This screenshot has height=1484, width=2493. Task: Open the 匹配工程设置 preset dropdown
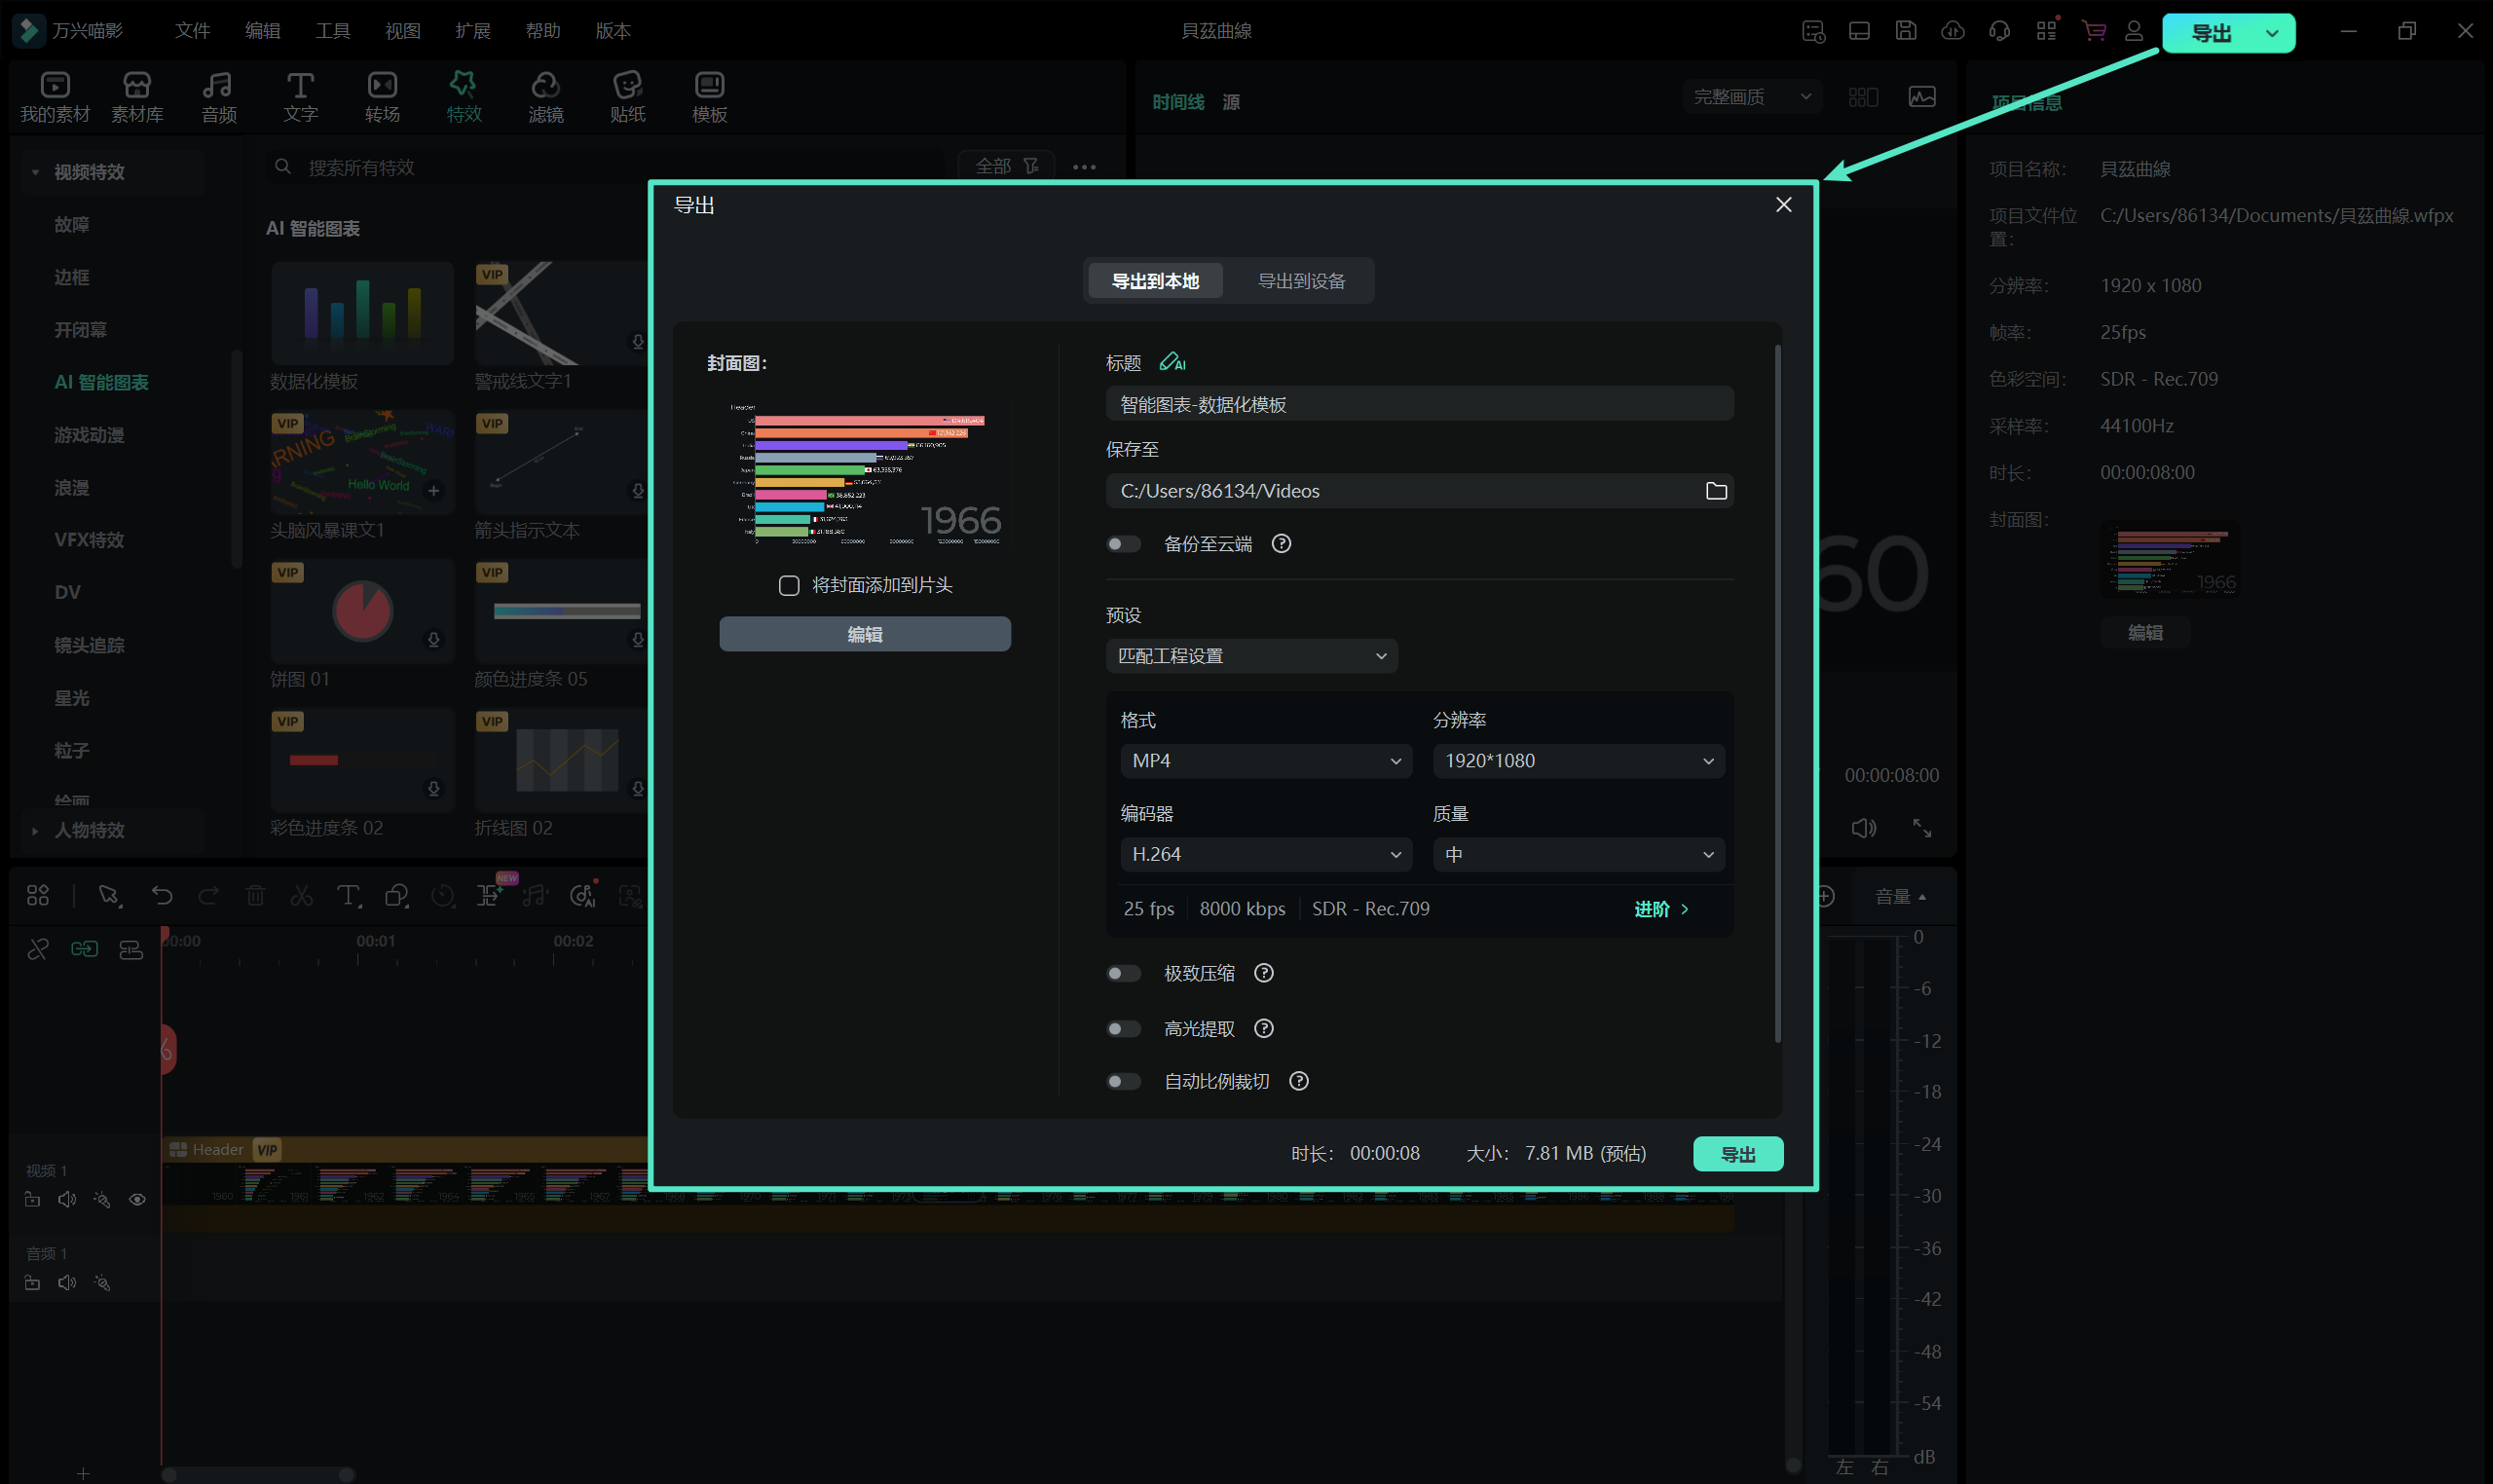[1251, 656]
